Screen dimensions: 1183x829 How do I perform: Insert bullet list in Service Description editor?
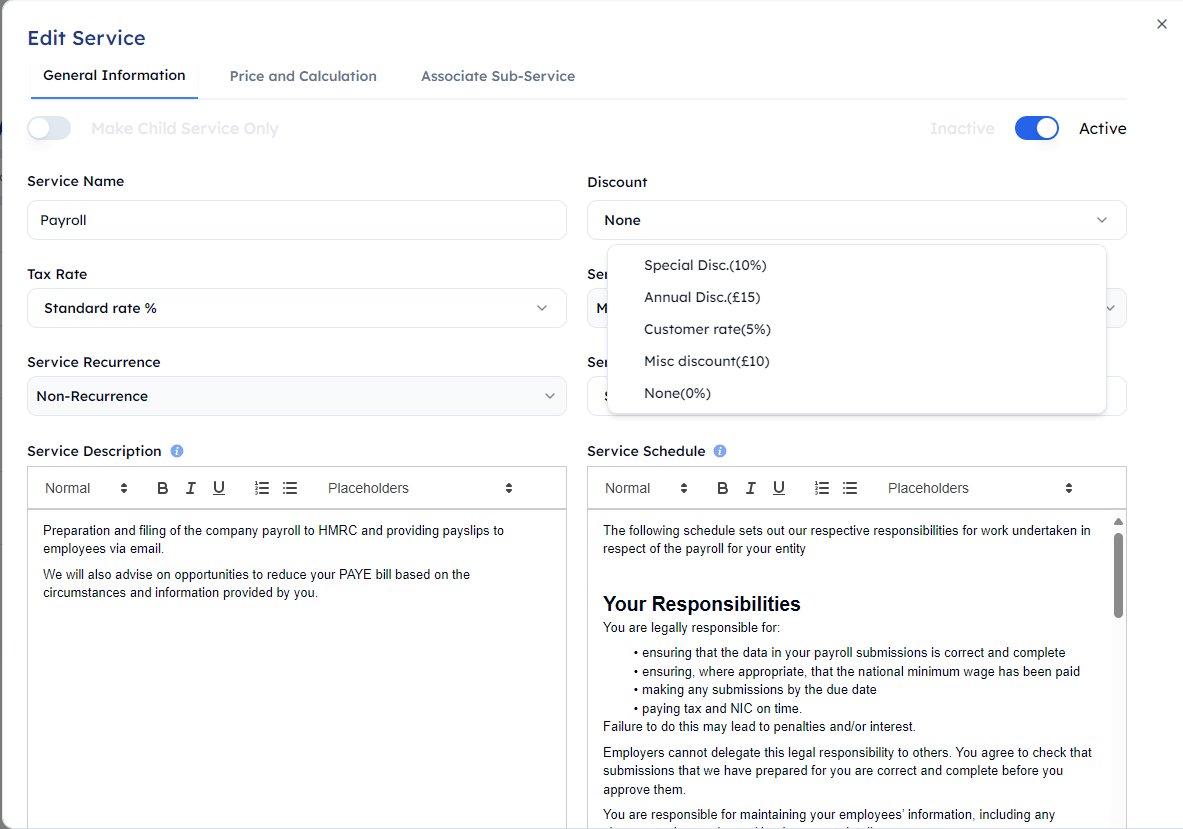click(290, 488)
